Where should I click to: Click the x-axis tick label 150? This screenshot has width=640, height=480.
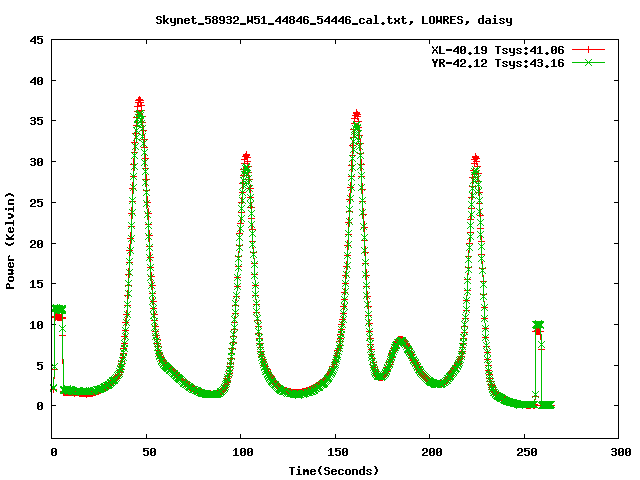(338, 452)
